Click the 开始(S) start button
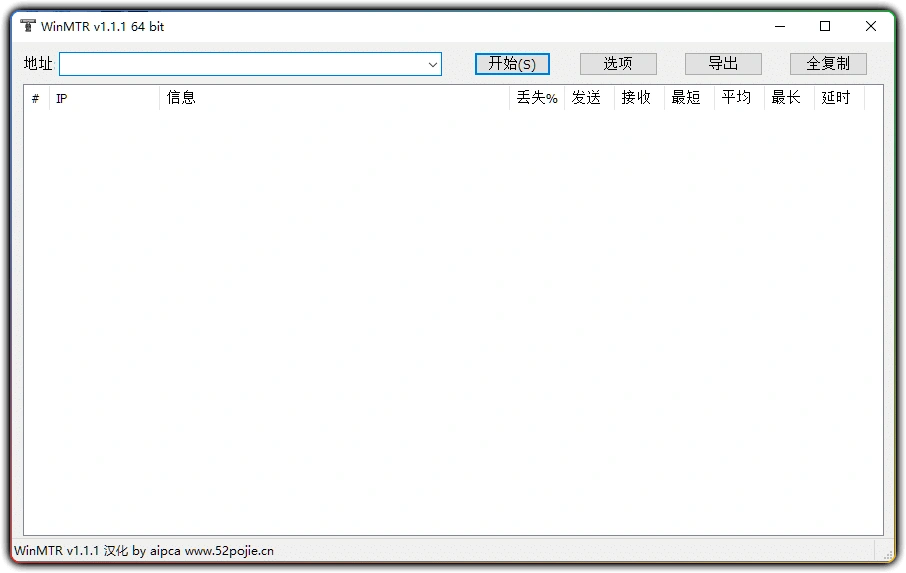 (512, 64)
